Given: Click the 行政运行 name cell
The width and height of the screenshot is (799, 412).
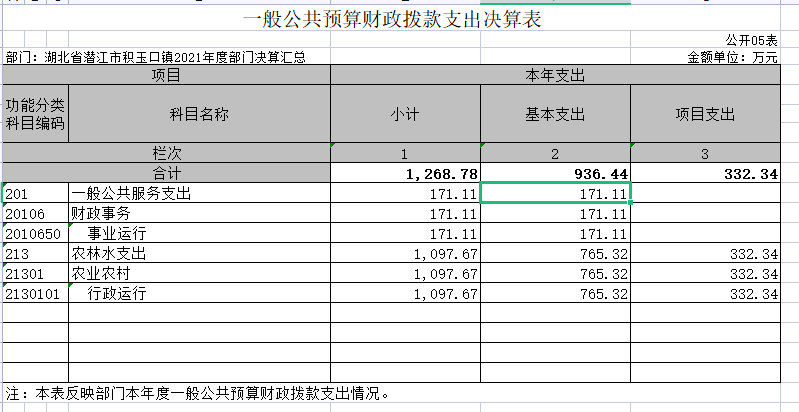Looking at the screenshot, I should [x=198, y=293].
